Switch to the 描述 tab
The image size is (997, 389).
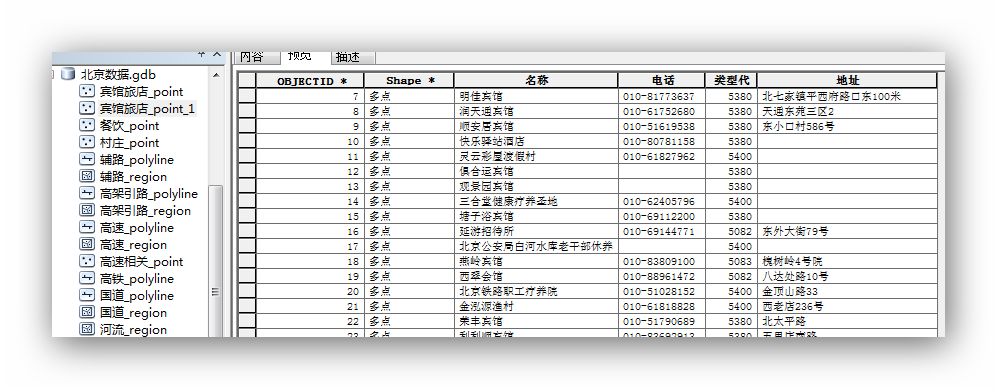(x=353, y=57)
